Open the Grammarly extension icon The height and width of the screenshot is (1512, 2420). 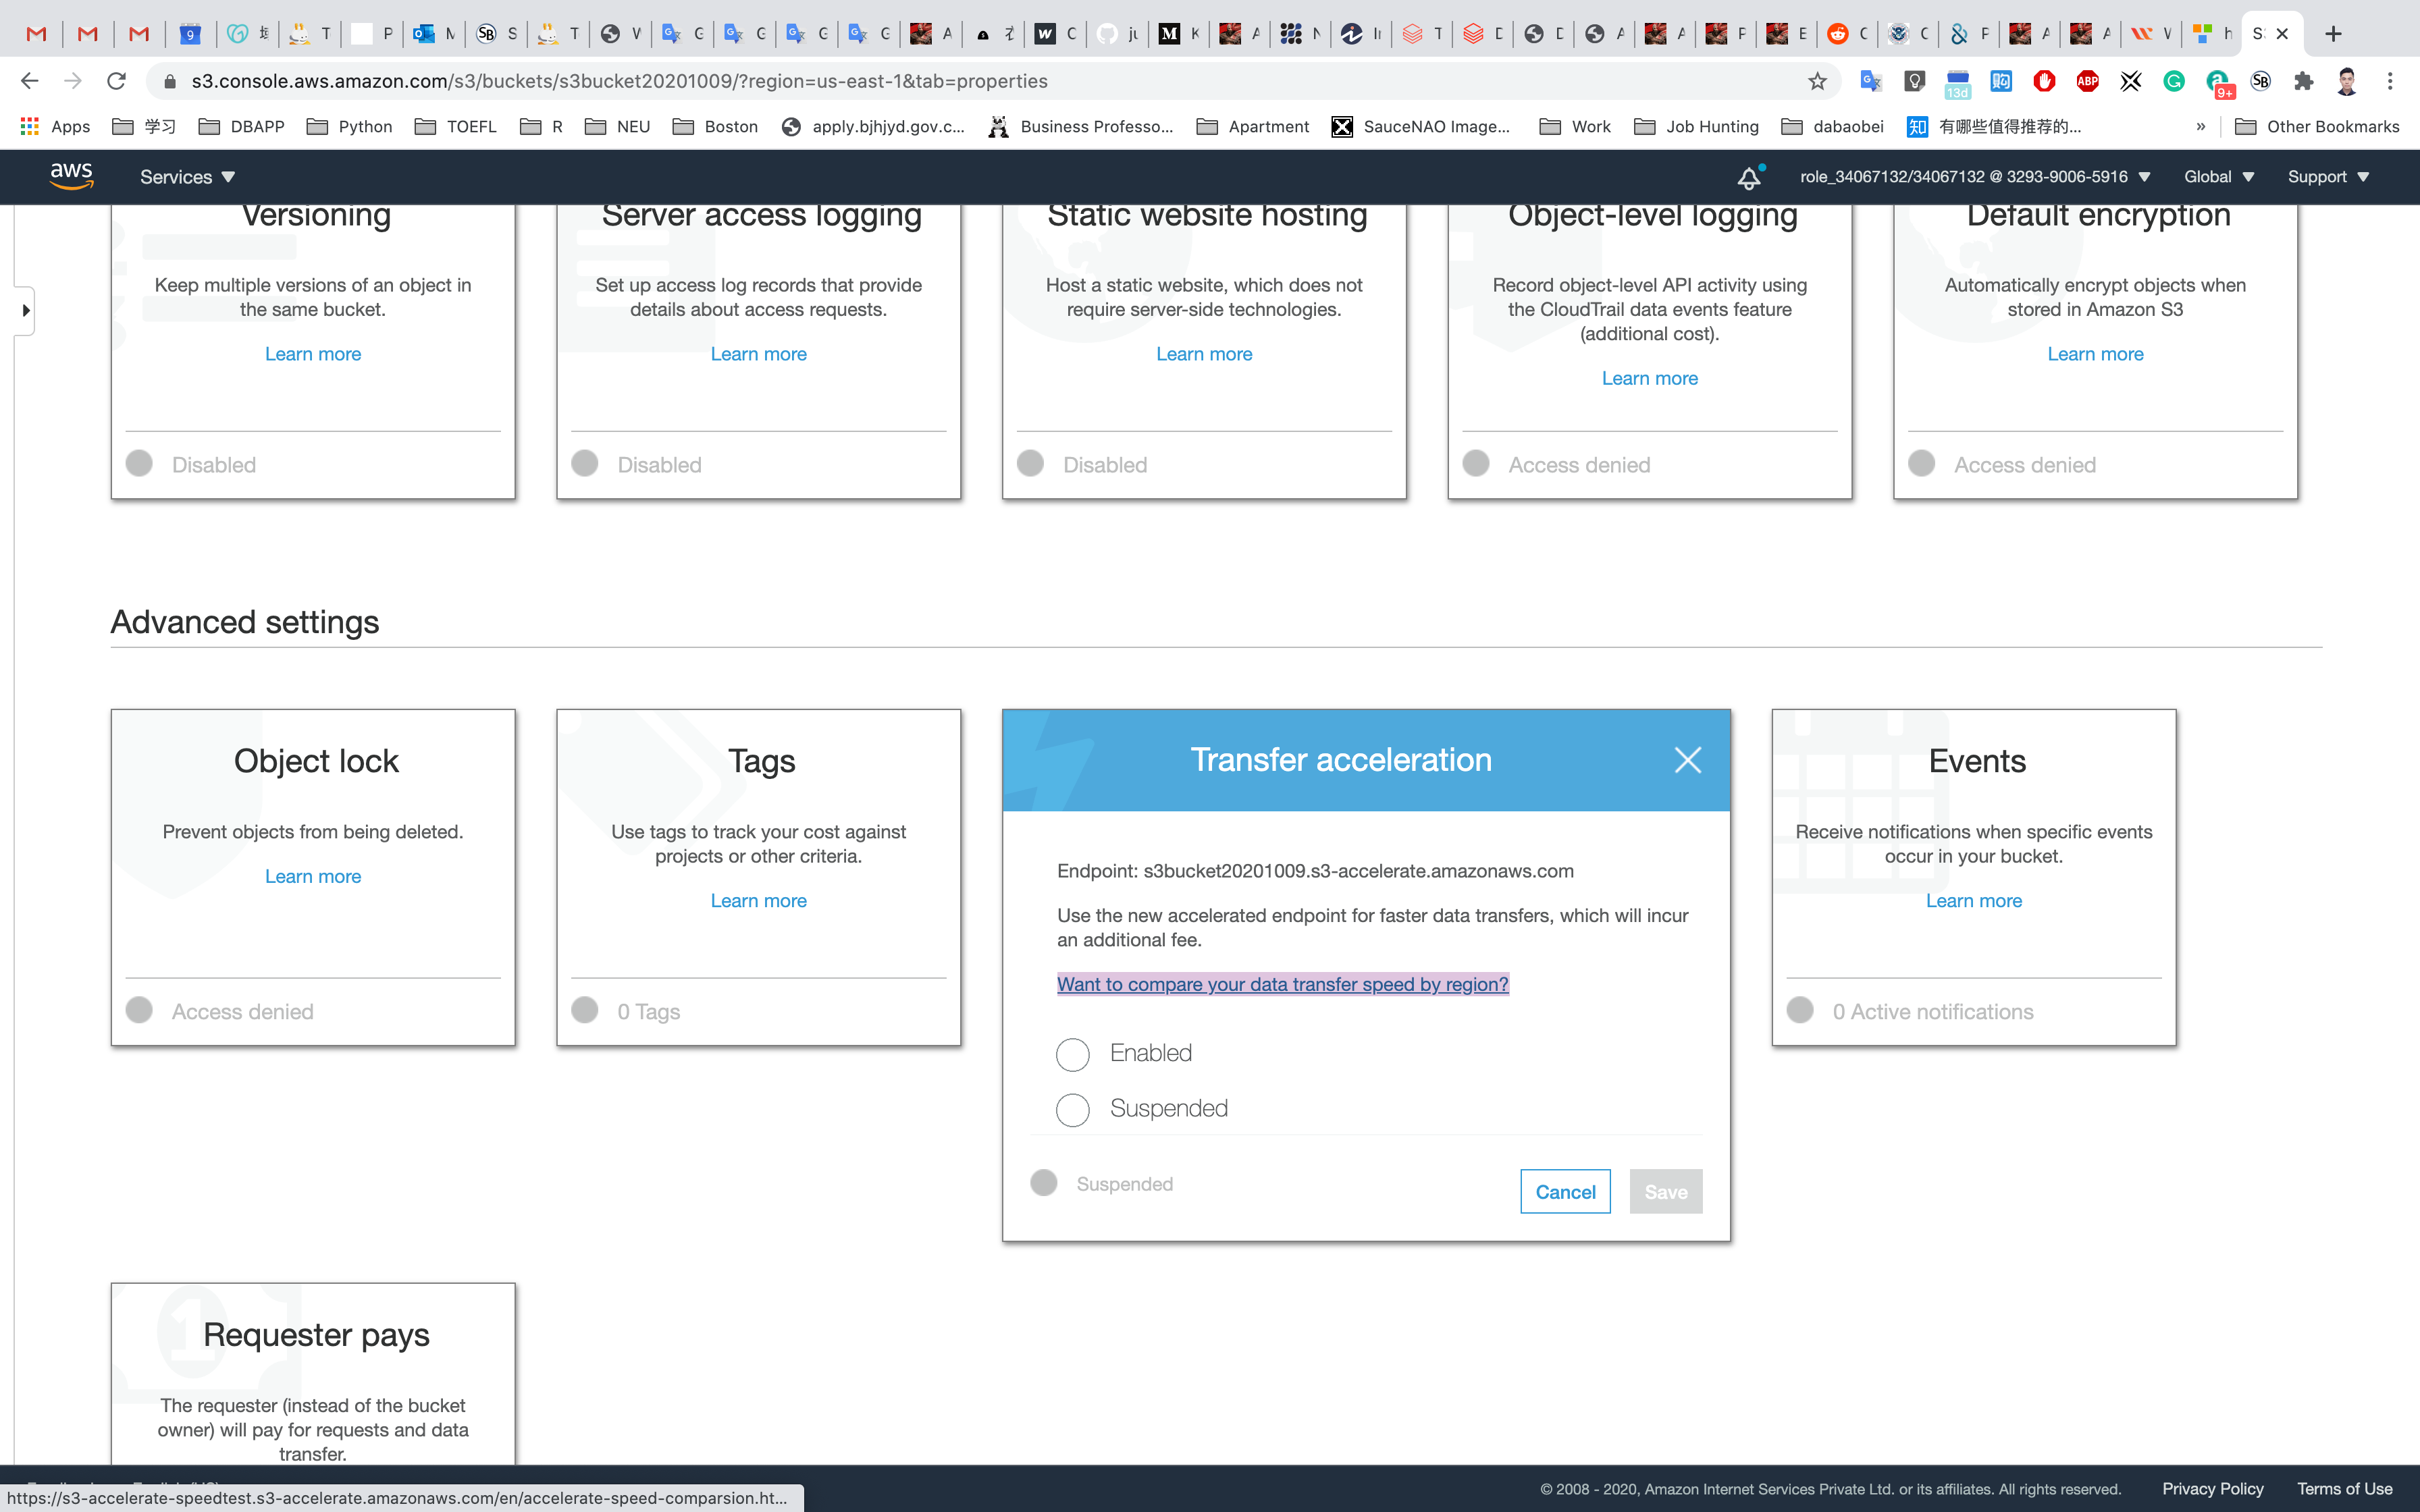2173,81
